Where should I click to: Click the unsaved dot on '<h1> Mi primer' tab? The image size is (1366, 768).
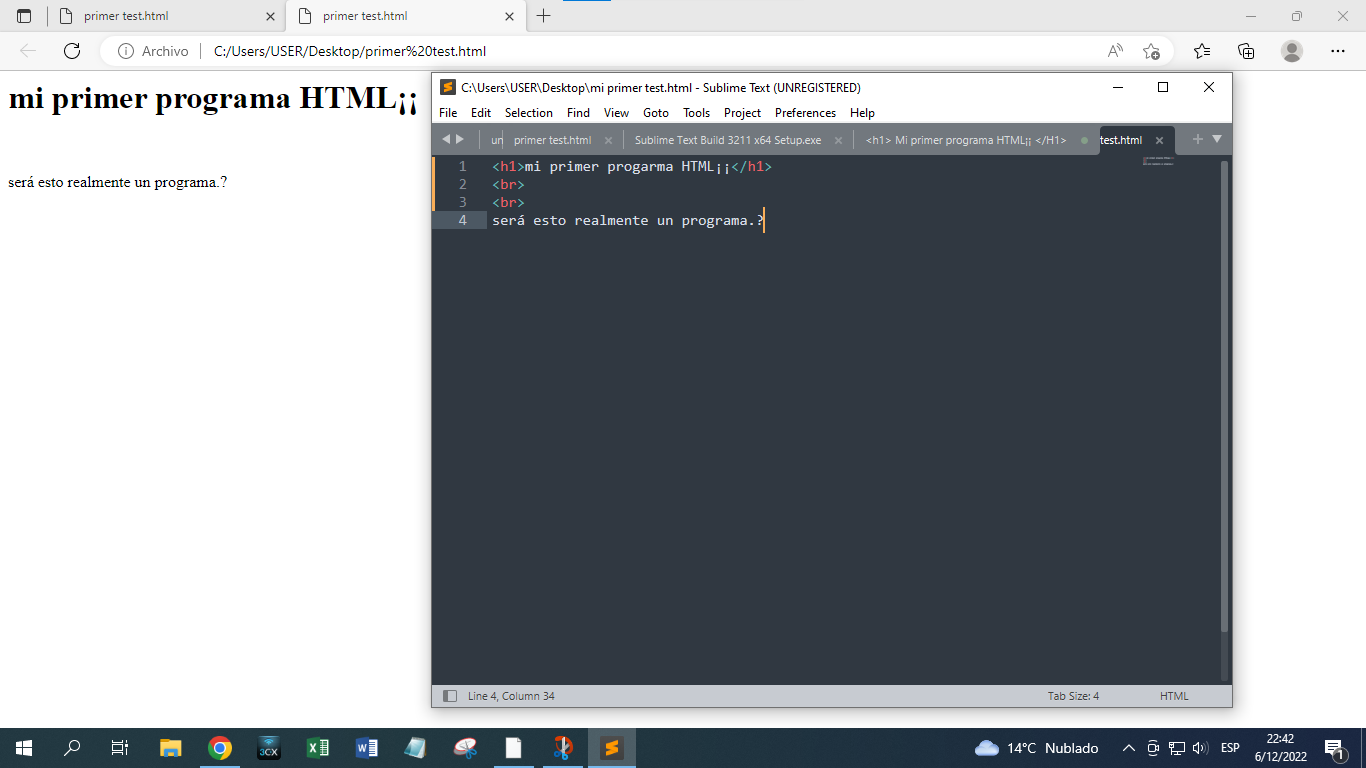[x=1084, y=140]
